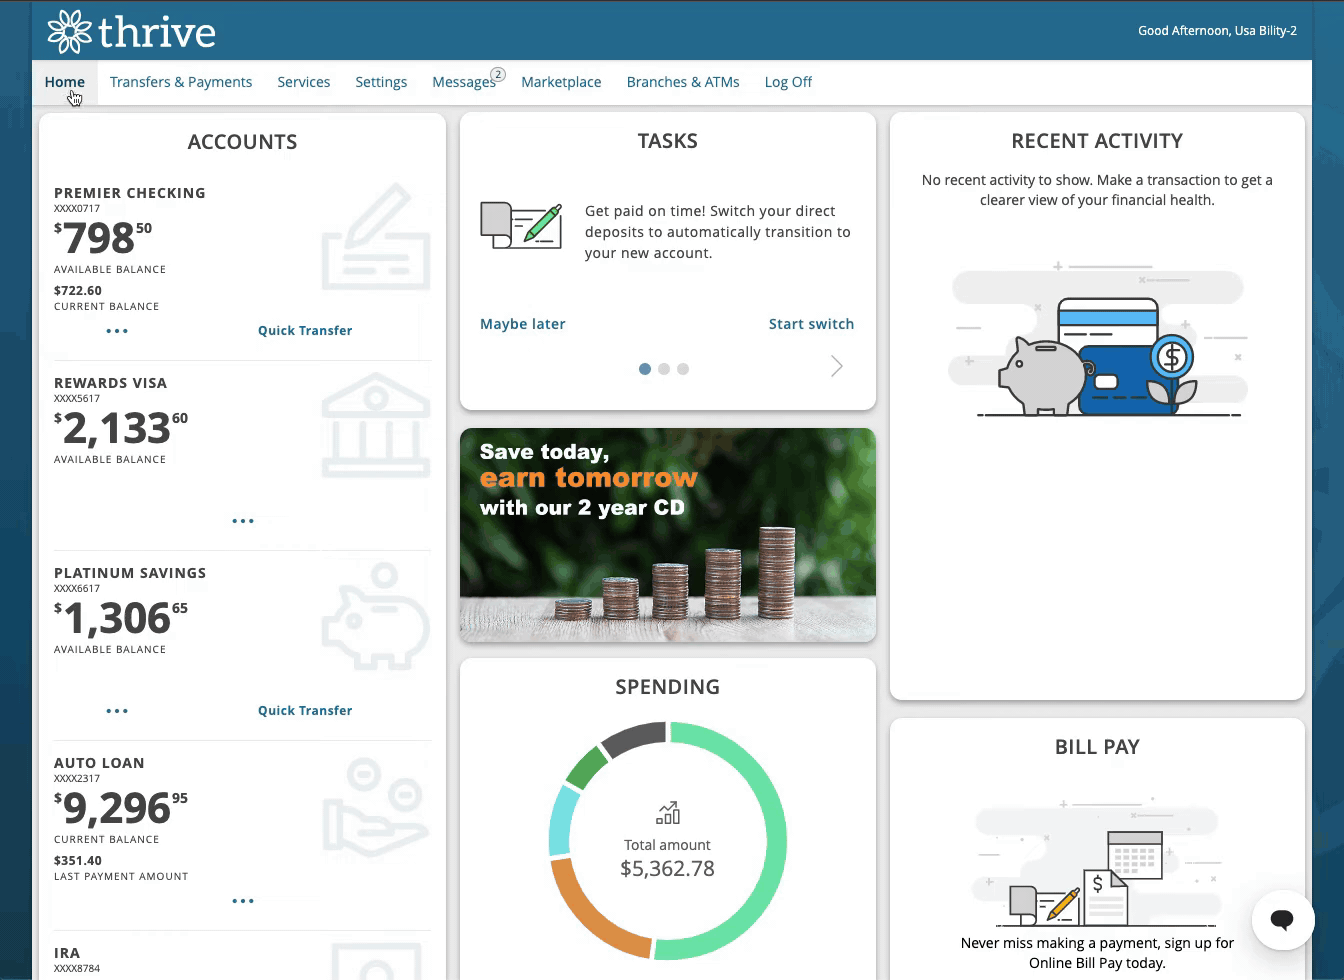This screenshot has width=1344, height=980.
Task: Click the spending chart bar-graph icon
Action: 667,812
